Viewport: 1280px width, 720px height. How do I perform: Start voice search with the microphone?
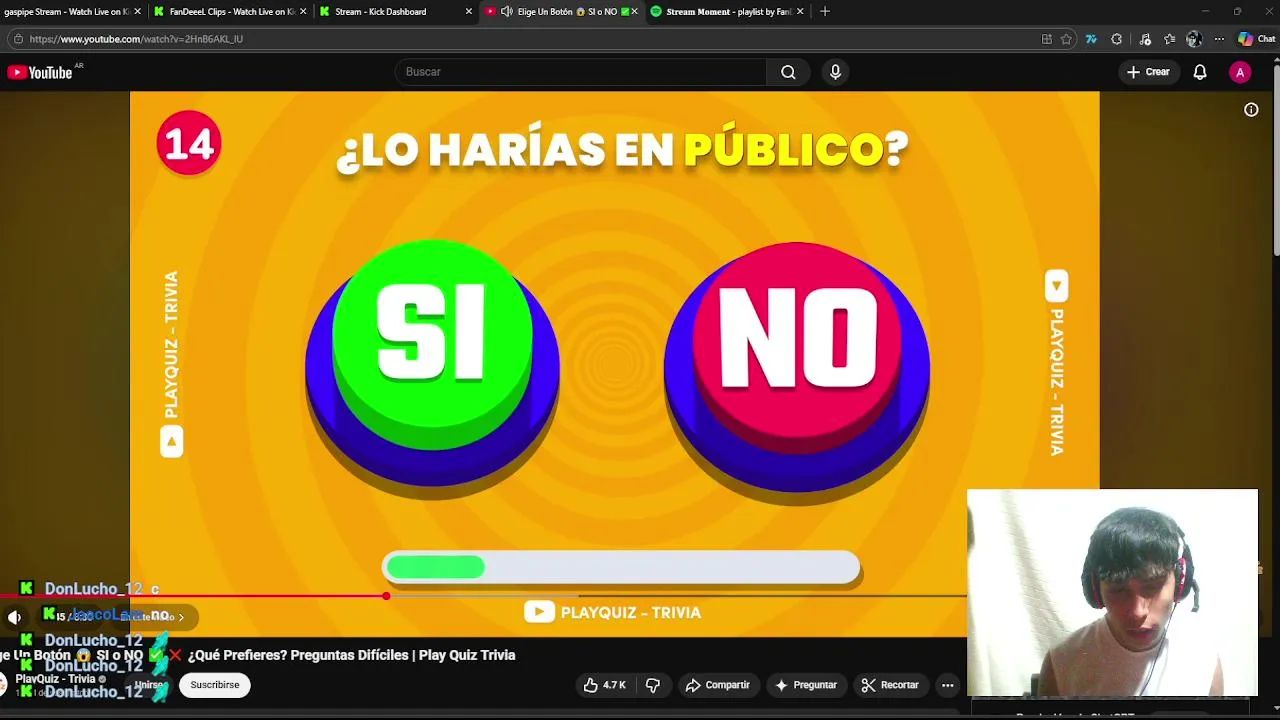[835, 72]
